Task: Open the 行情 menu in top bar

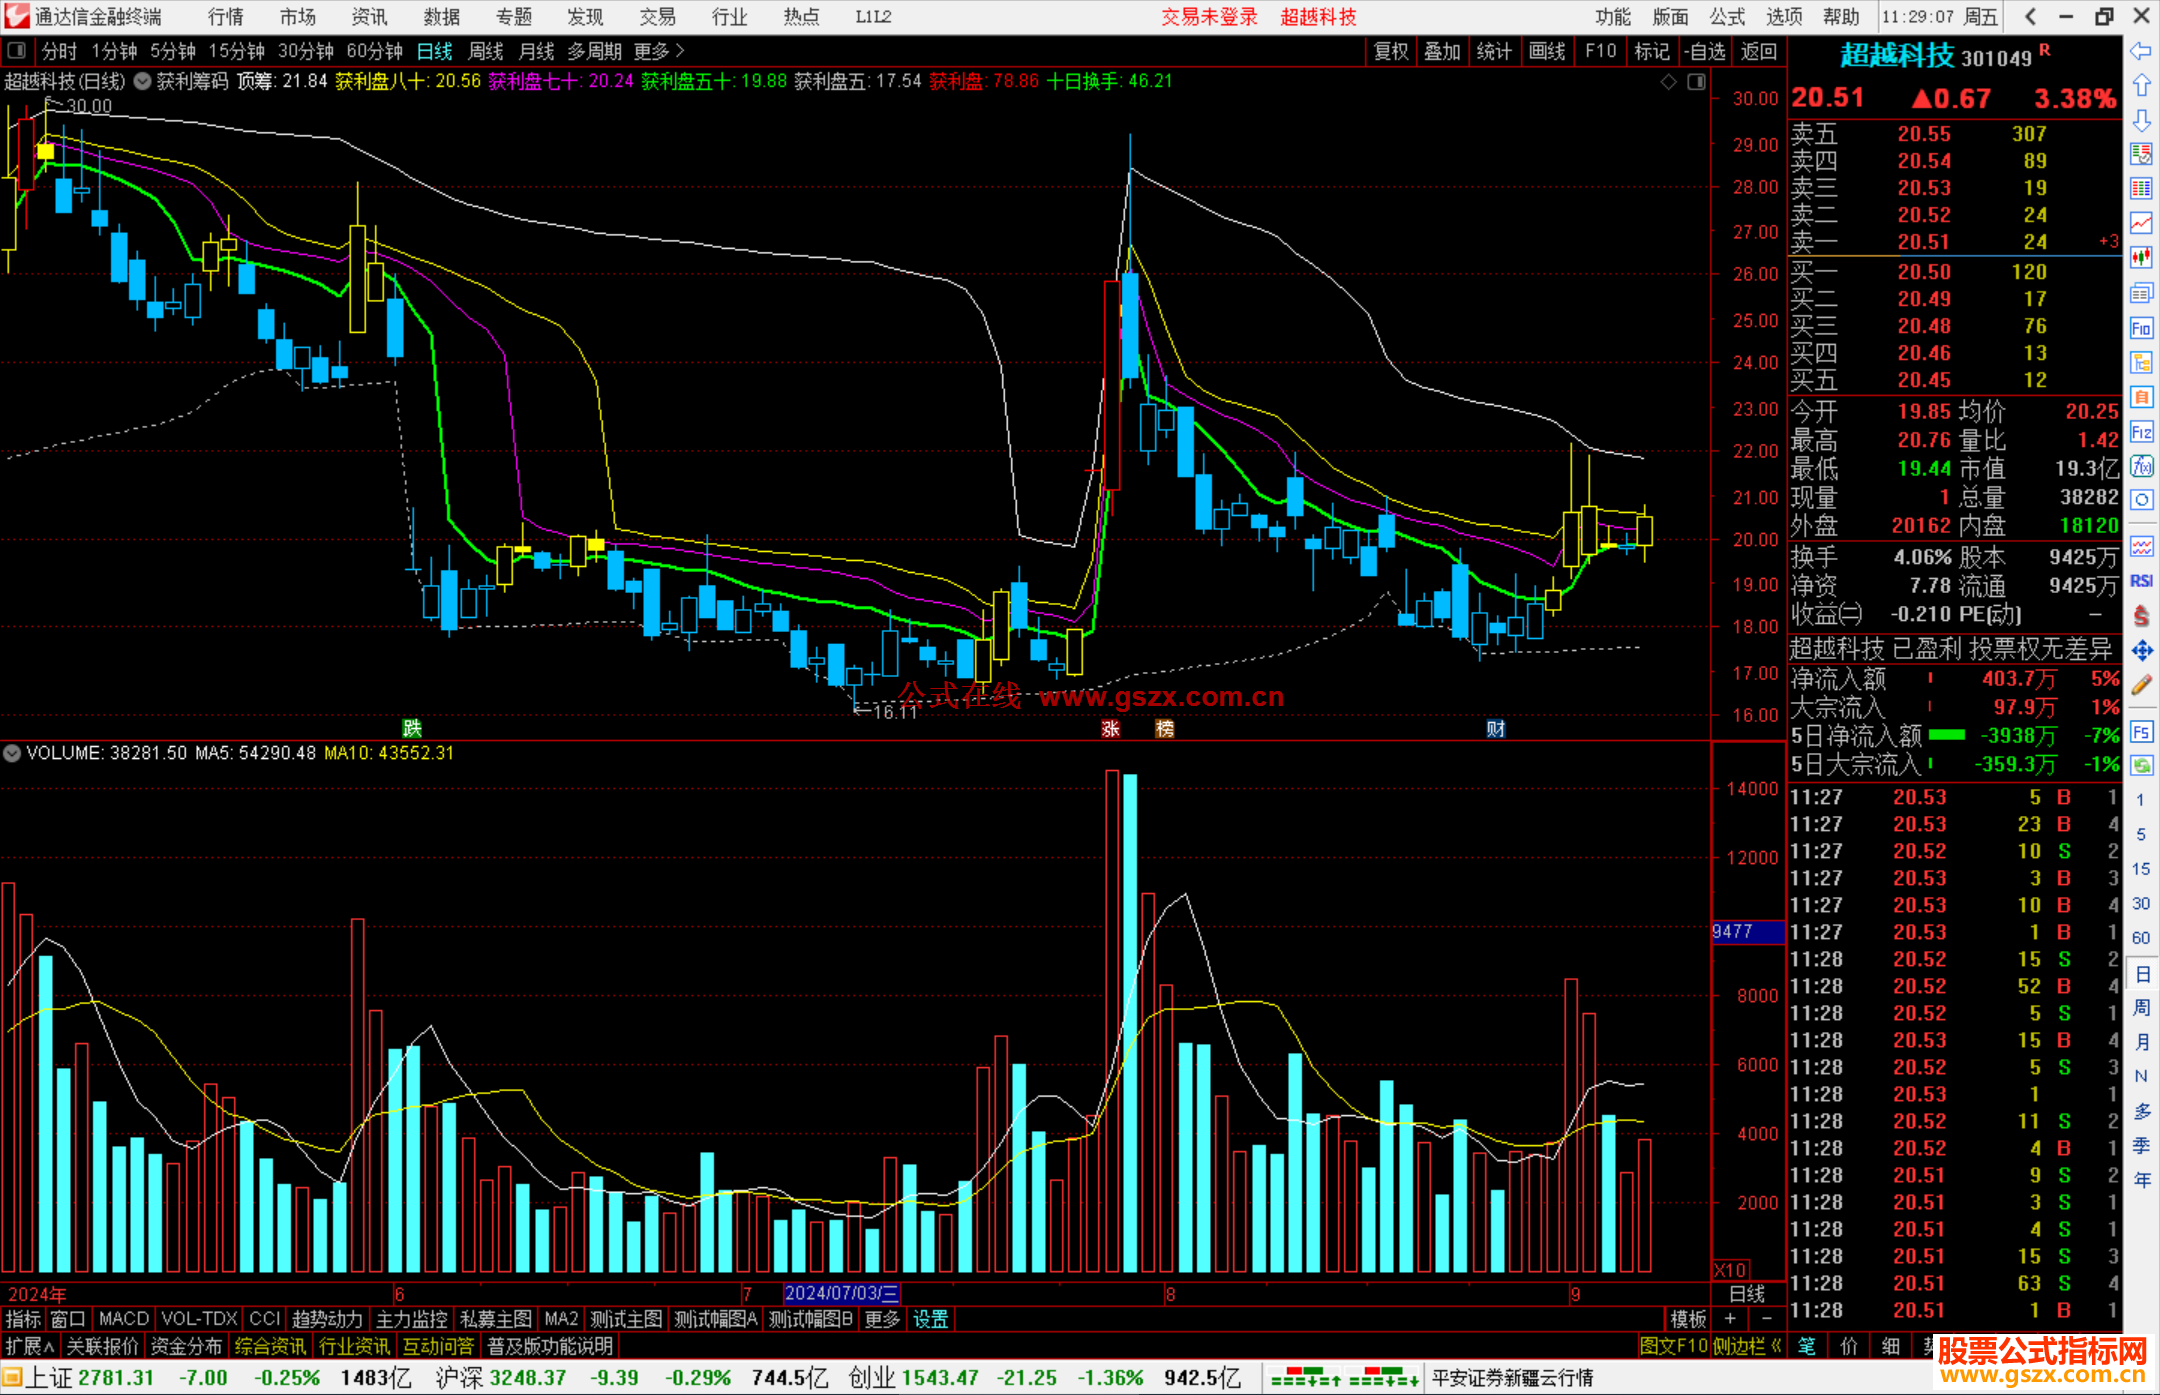Action: 225,17
